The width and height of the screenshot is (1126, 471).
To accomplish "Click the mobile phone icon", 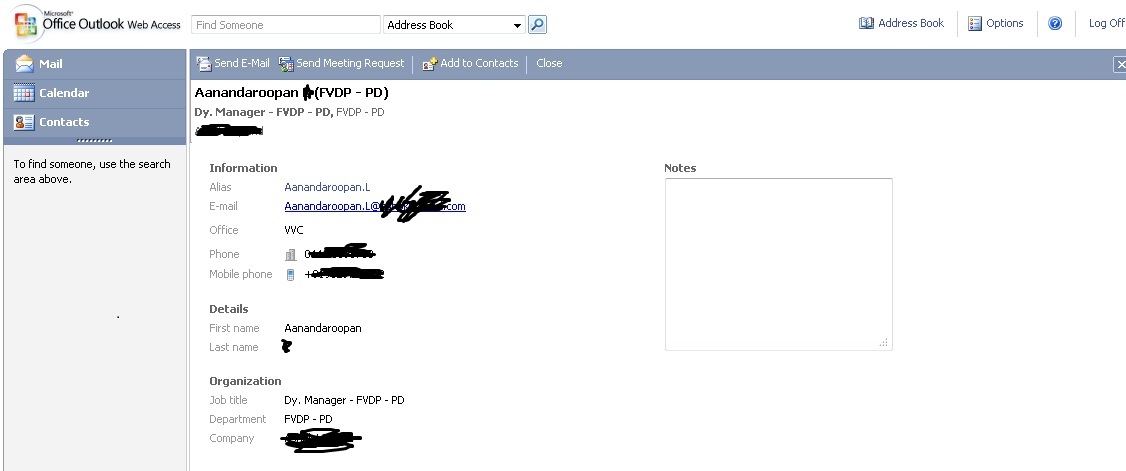I will tap(290, 274).
